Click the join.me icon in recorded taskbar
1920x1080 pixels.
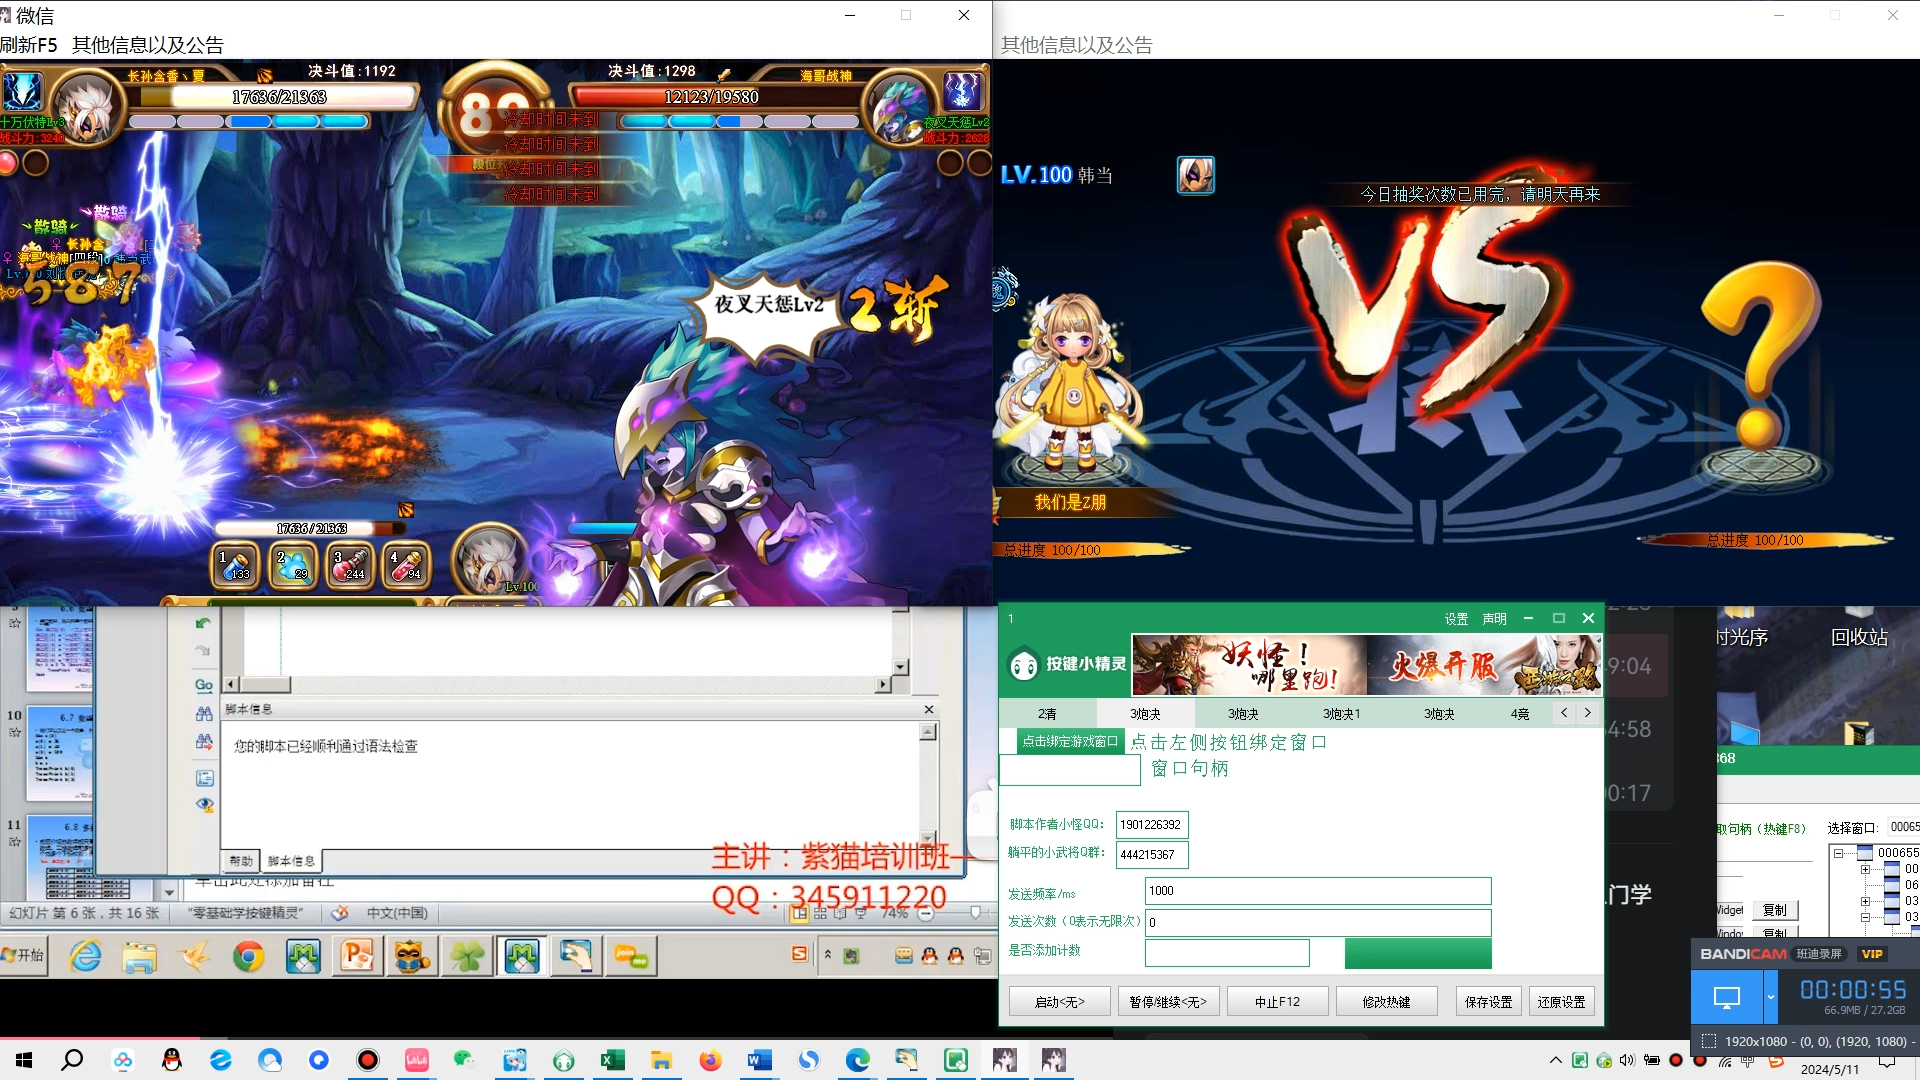[630, 957]
